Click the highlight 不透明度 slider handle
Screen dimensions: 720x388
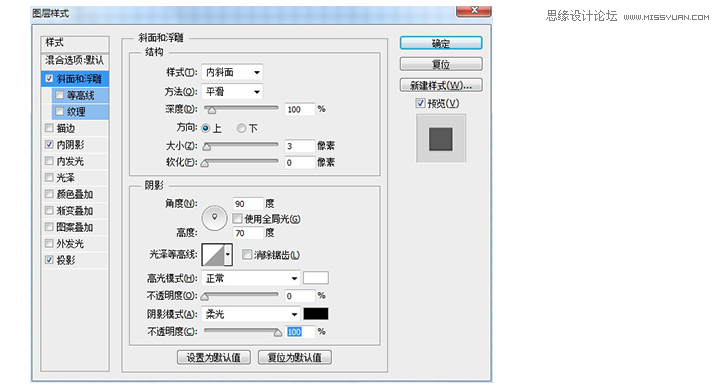(205, 297)
